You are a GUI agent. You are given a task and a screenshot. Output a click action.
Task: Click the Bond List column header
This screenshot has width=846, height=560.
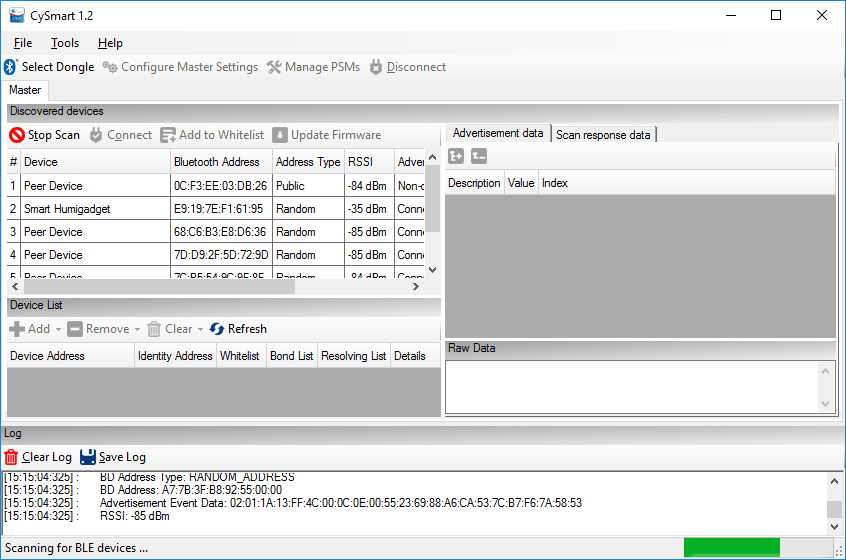click(x=291, y=356)
